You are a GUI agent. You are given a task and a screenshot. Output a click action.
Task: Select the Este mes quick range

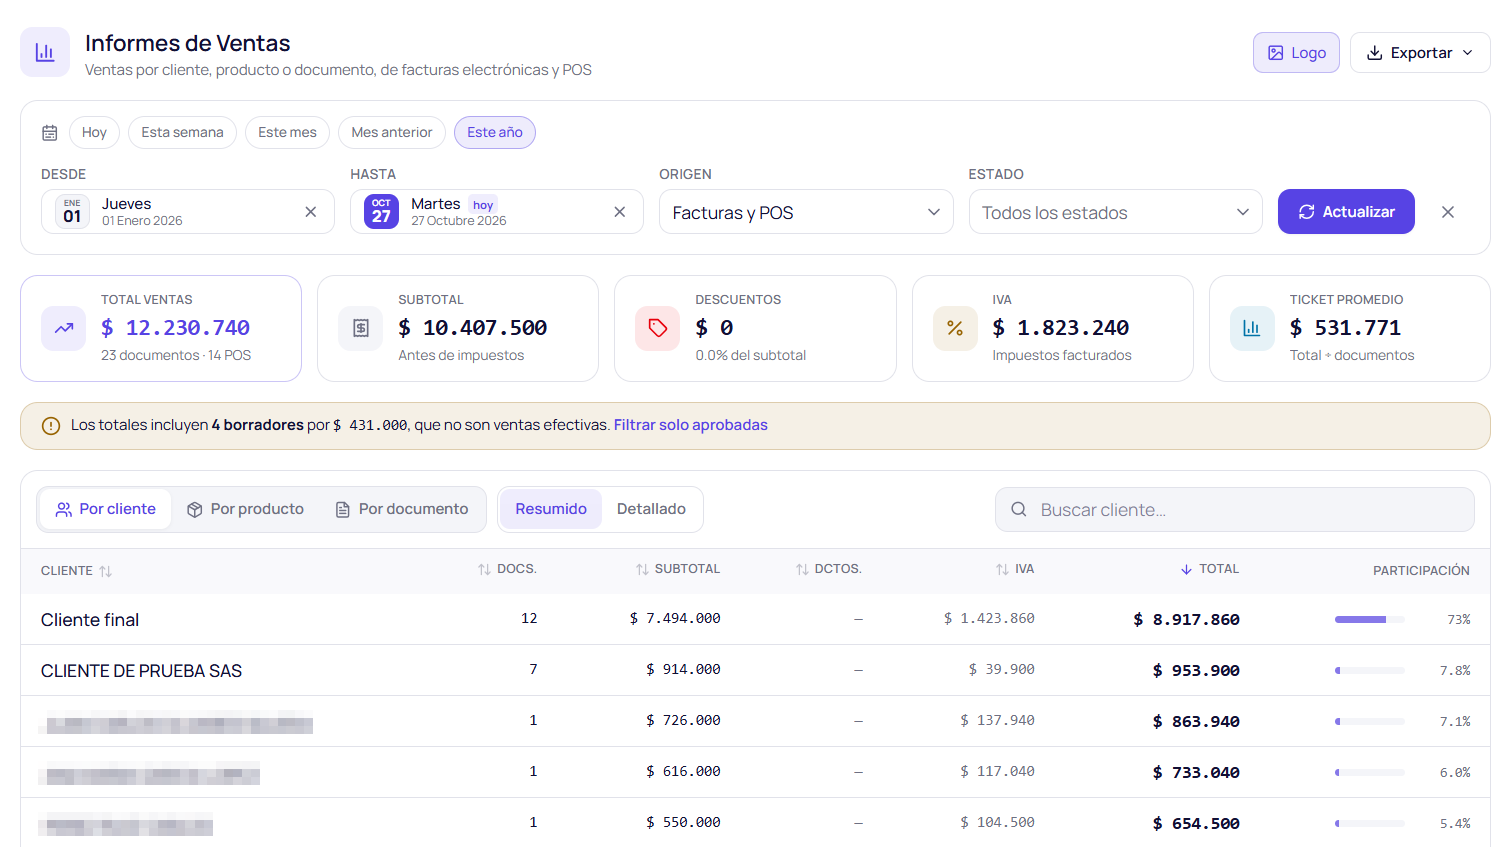(x=287, y=133)
